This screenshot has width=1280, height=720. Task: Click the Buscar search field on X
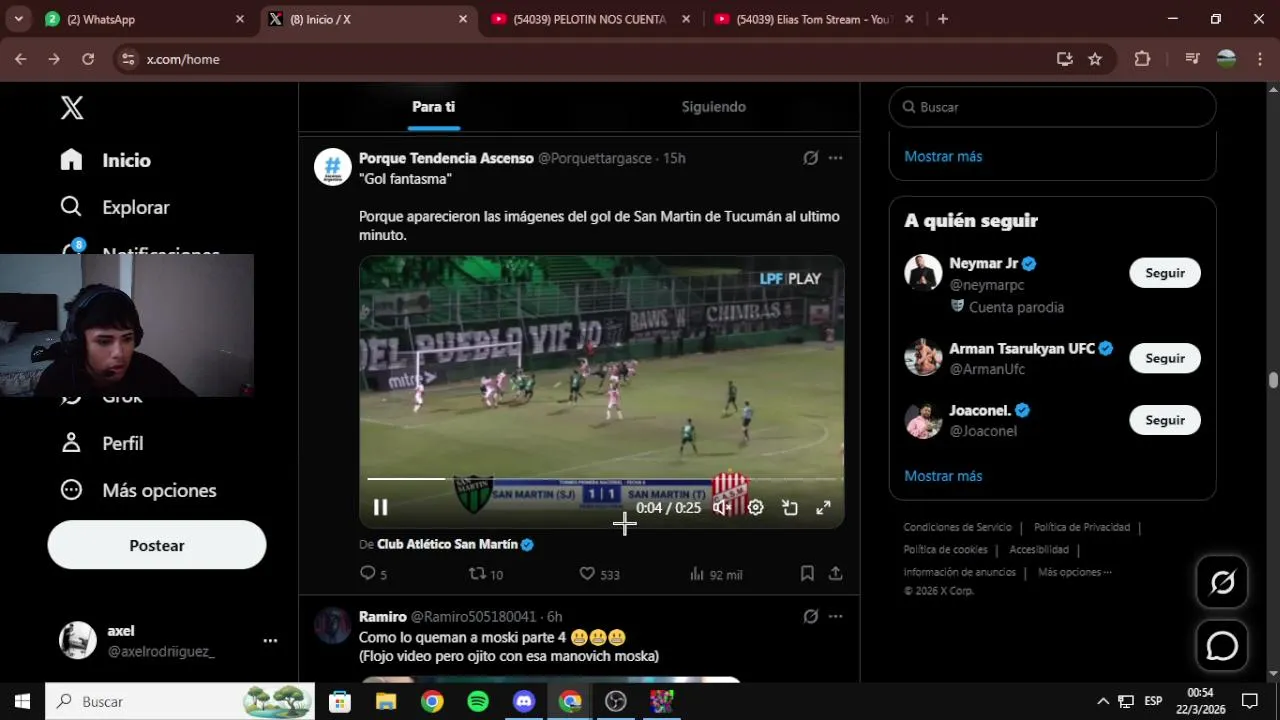click(x=1052, y=107)
